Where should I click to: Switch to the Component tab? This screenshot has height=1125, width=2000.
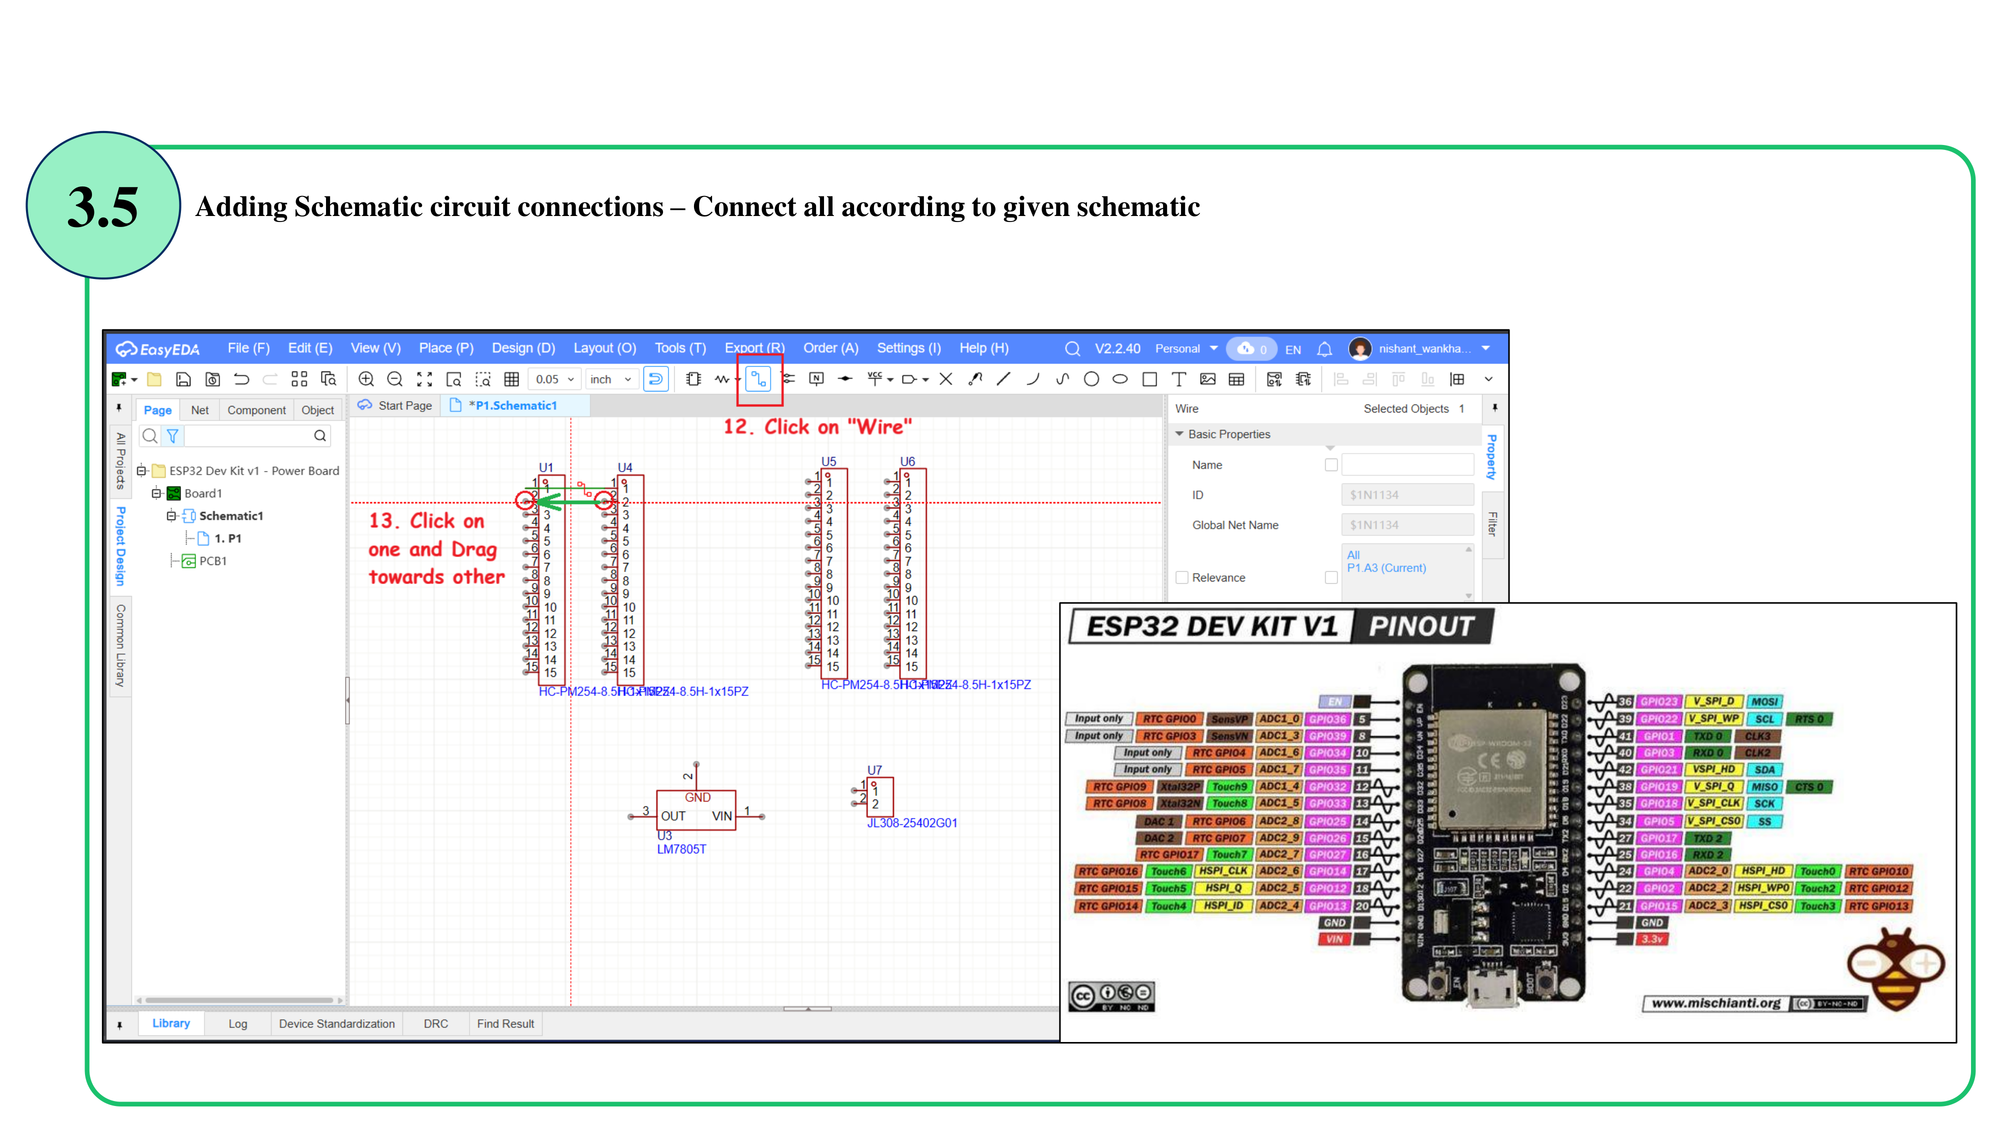point(256,410)
